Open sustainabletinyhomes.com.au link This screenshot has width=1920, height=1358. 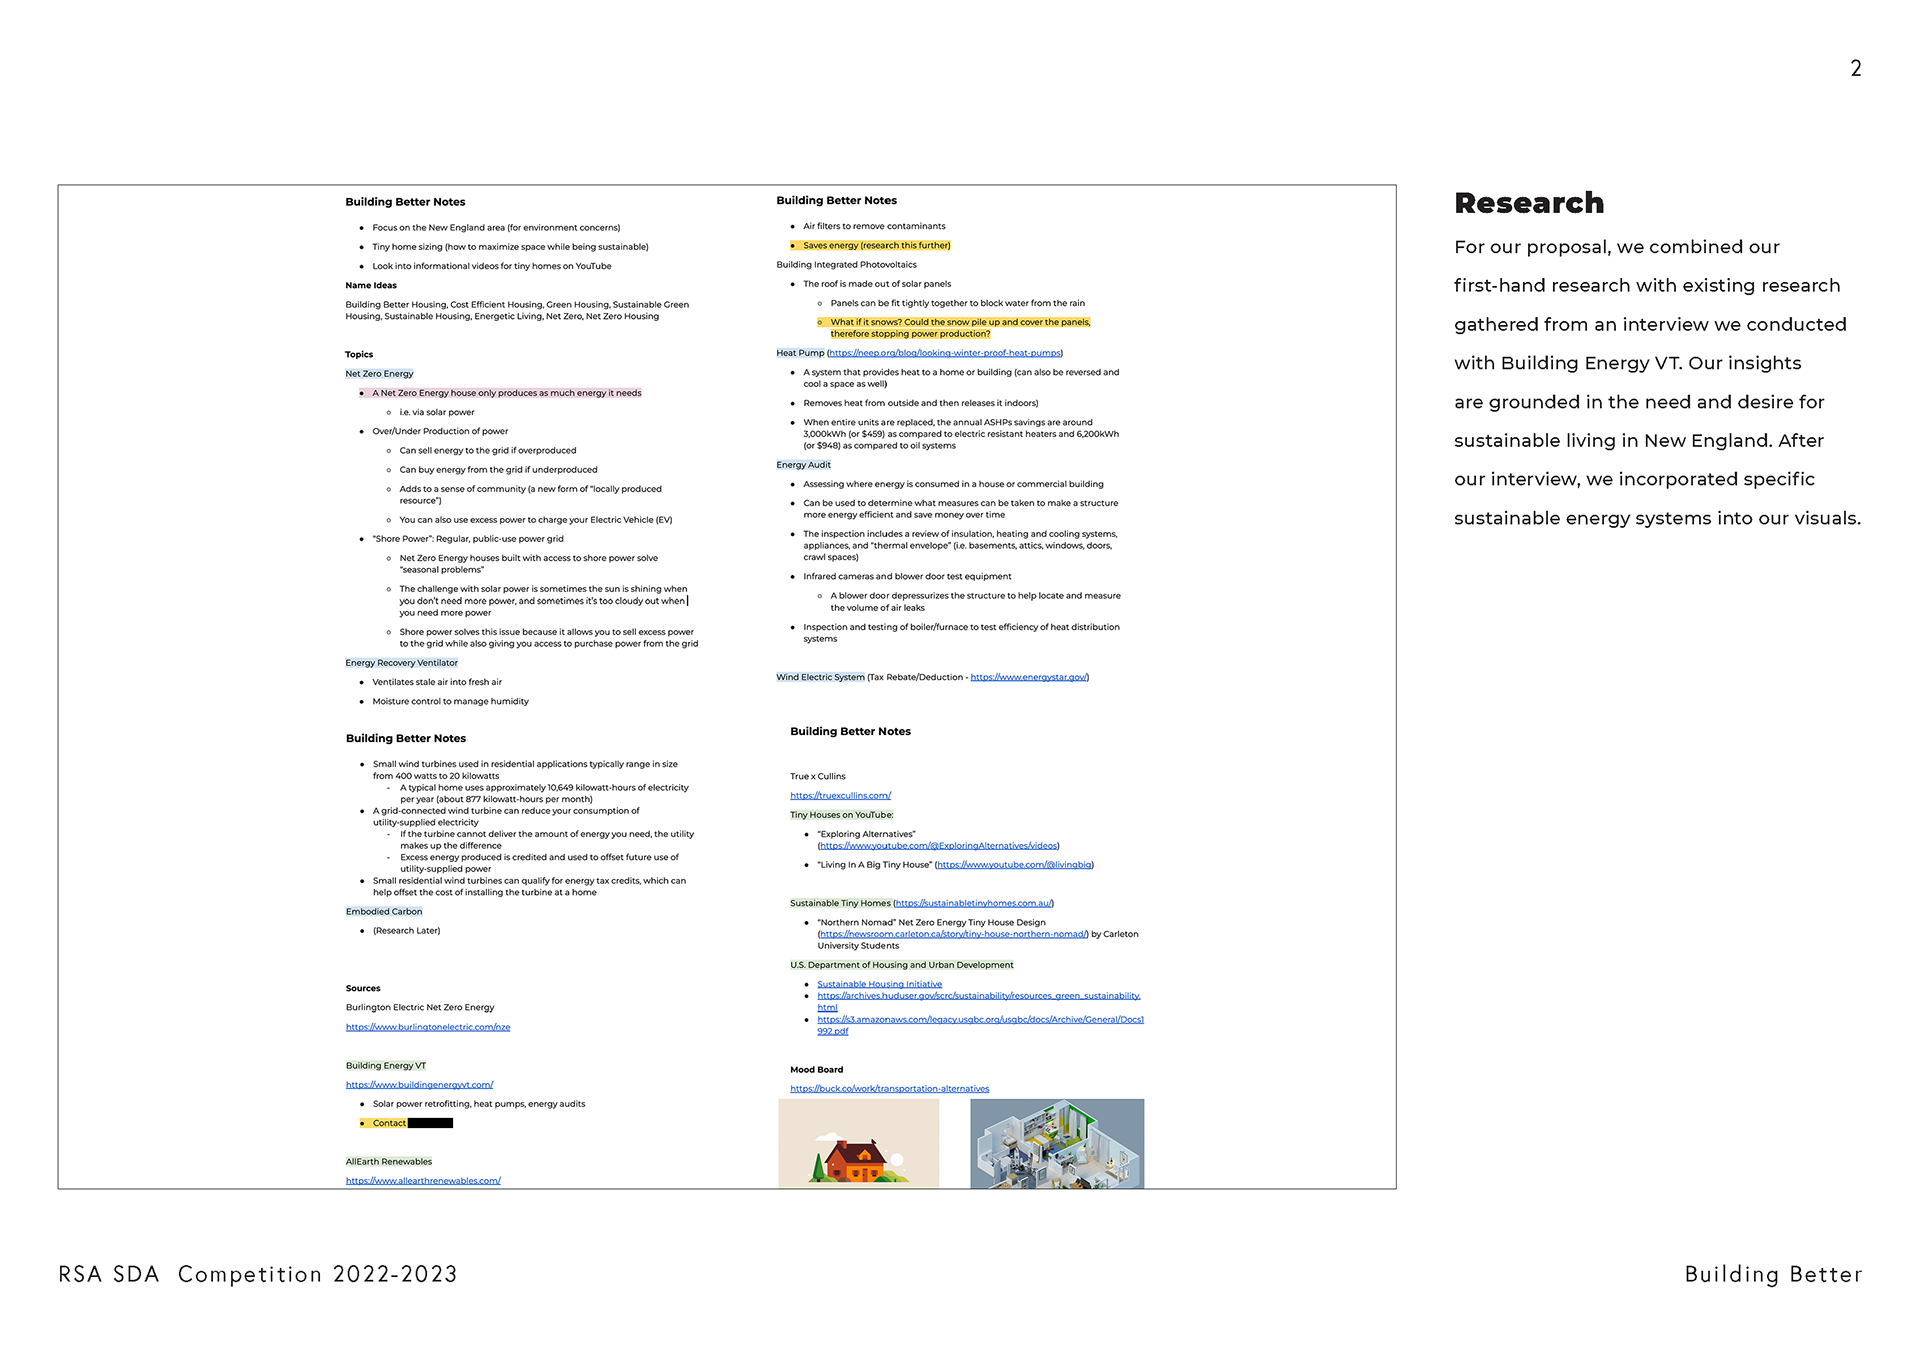click(x=973, y=903)
